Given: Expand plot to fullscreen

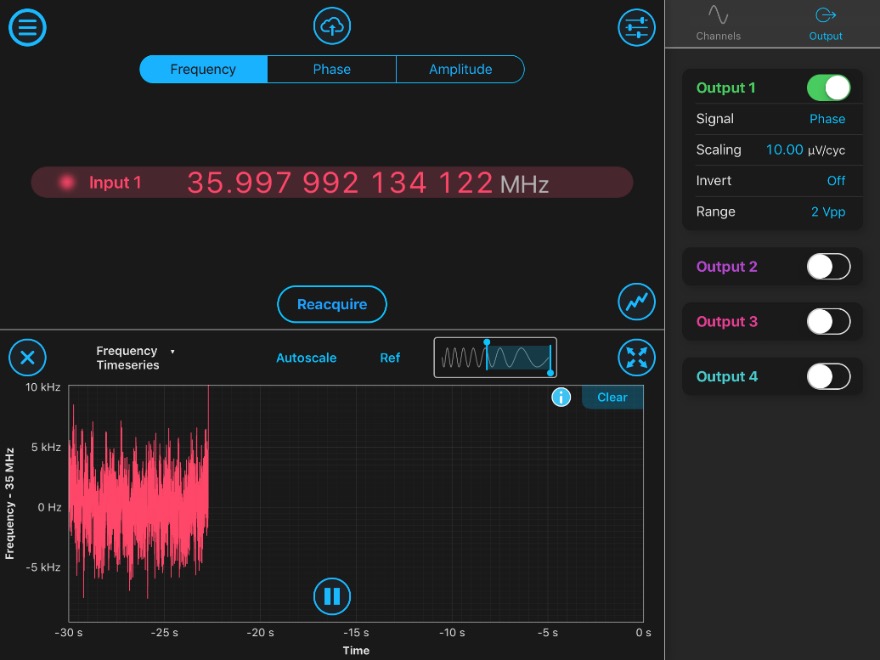Looking at the screenshot, I should click(x=636, y=358).
